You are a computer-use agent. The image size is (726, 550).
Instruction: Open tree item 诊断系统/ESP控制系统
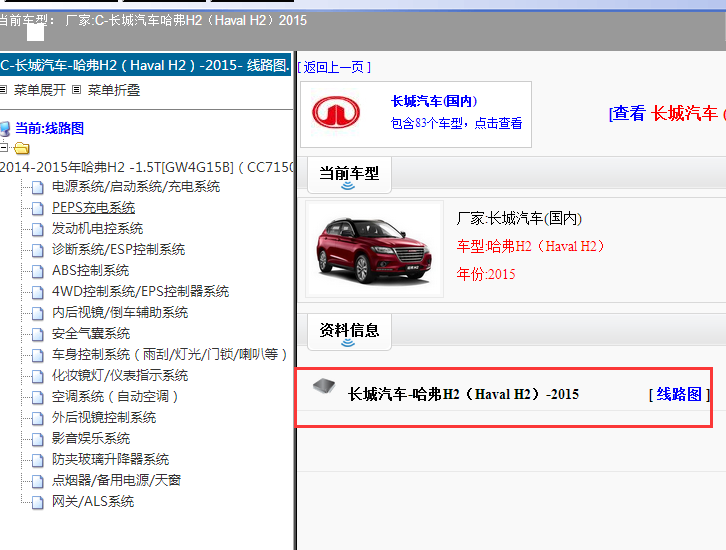tap(119, 250)
